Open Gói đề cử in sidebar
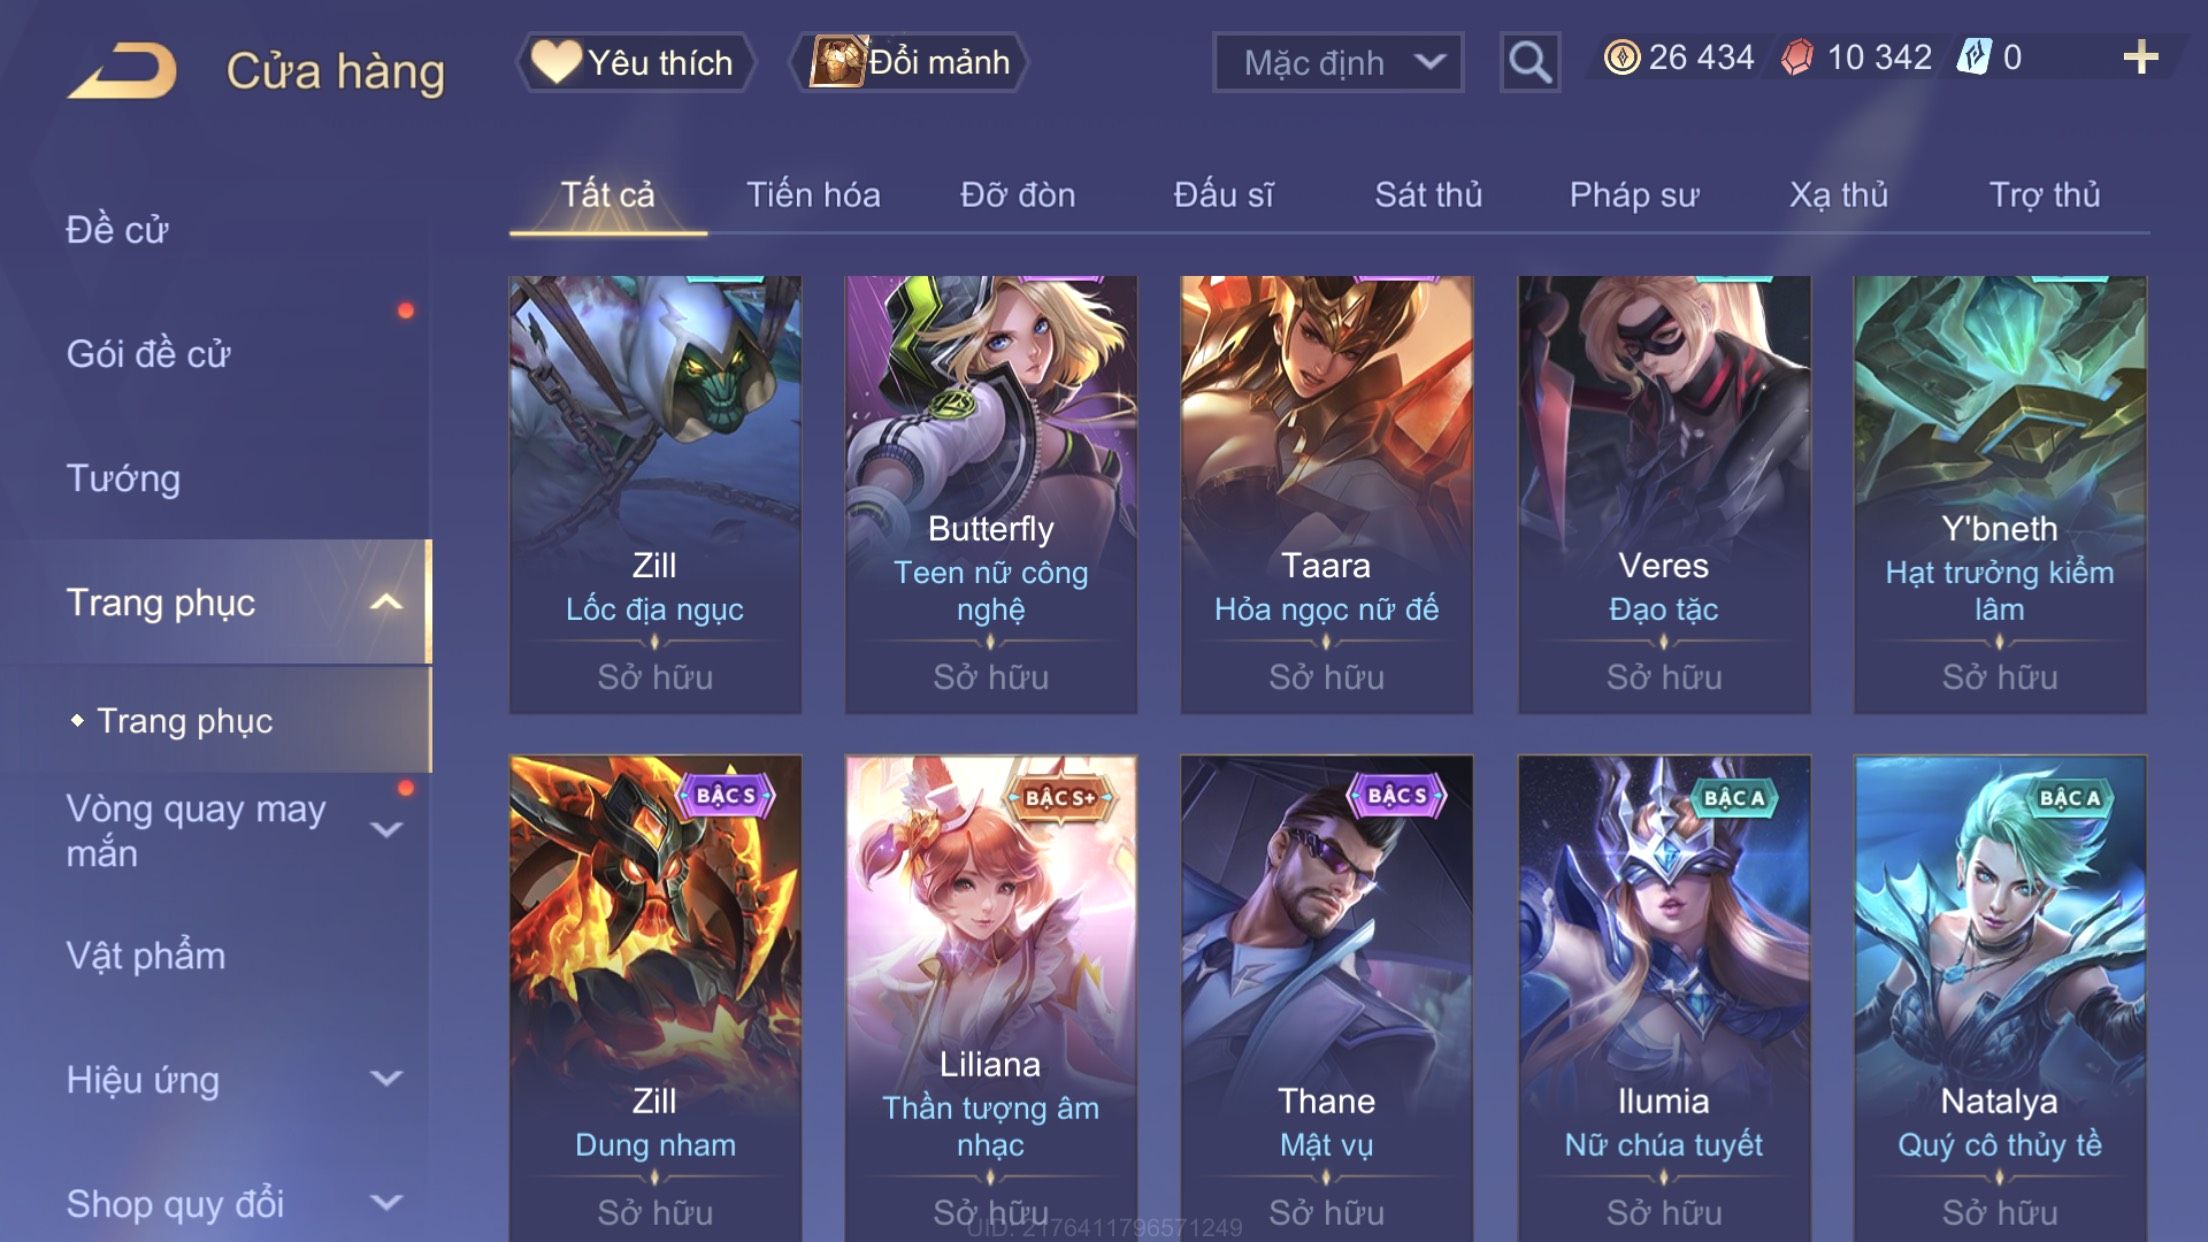This screenshot has height=1242, width=2208. point(148,354)
